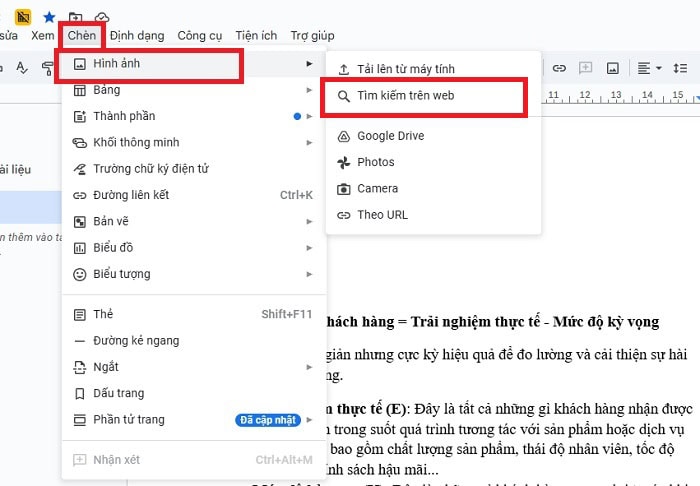
Task: Open the Định dạng menu
Action: click(137, 36)
